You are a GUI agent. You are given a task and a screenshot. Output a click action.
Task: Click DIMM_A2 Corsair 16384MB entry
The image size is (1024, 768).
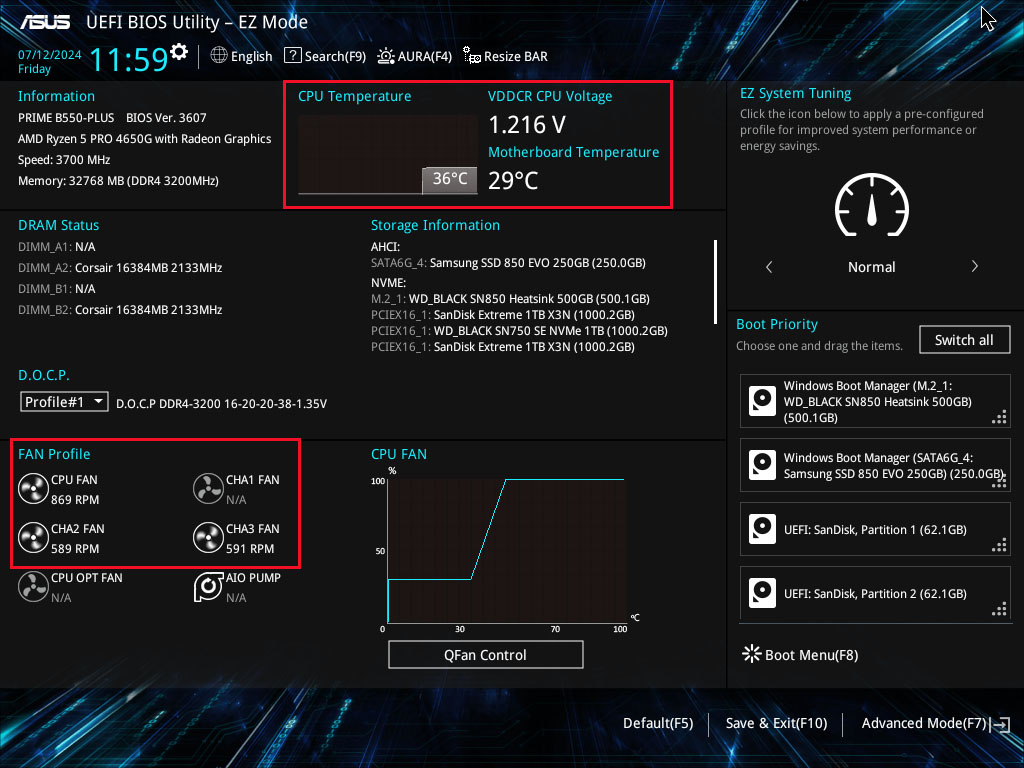click(x=120, y=268)
